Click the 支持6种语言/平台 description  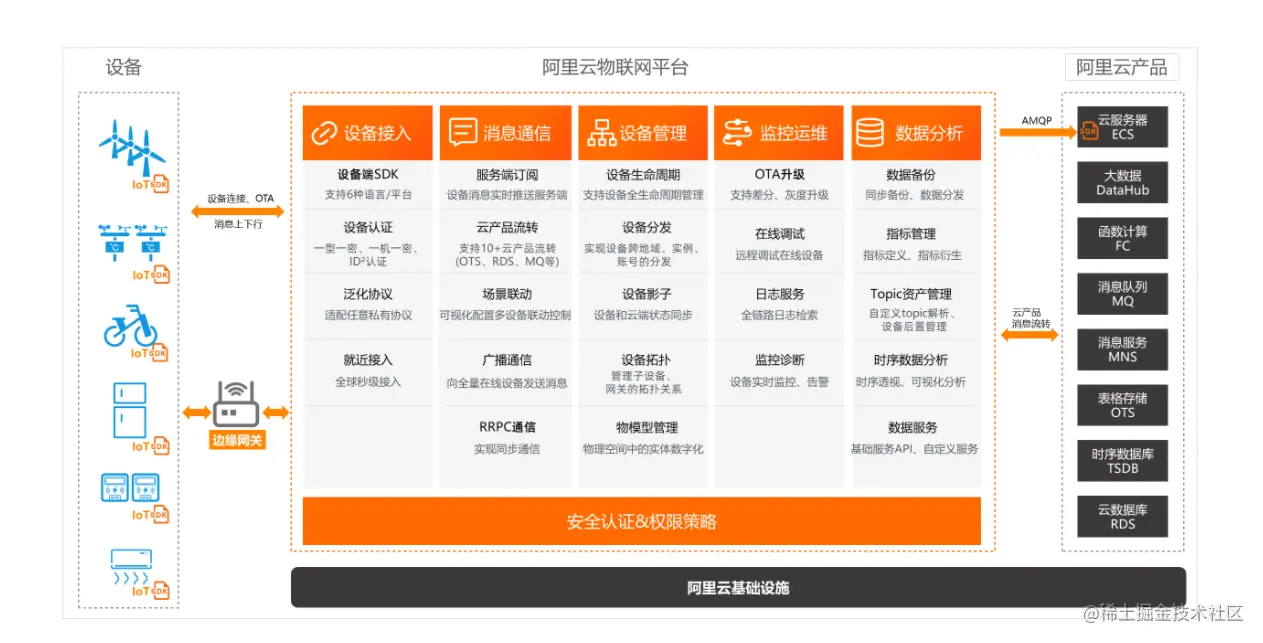[368, 195]
